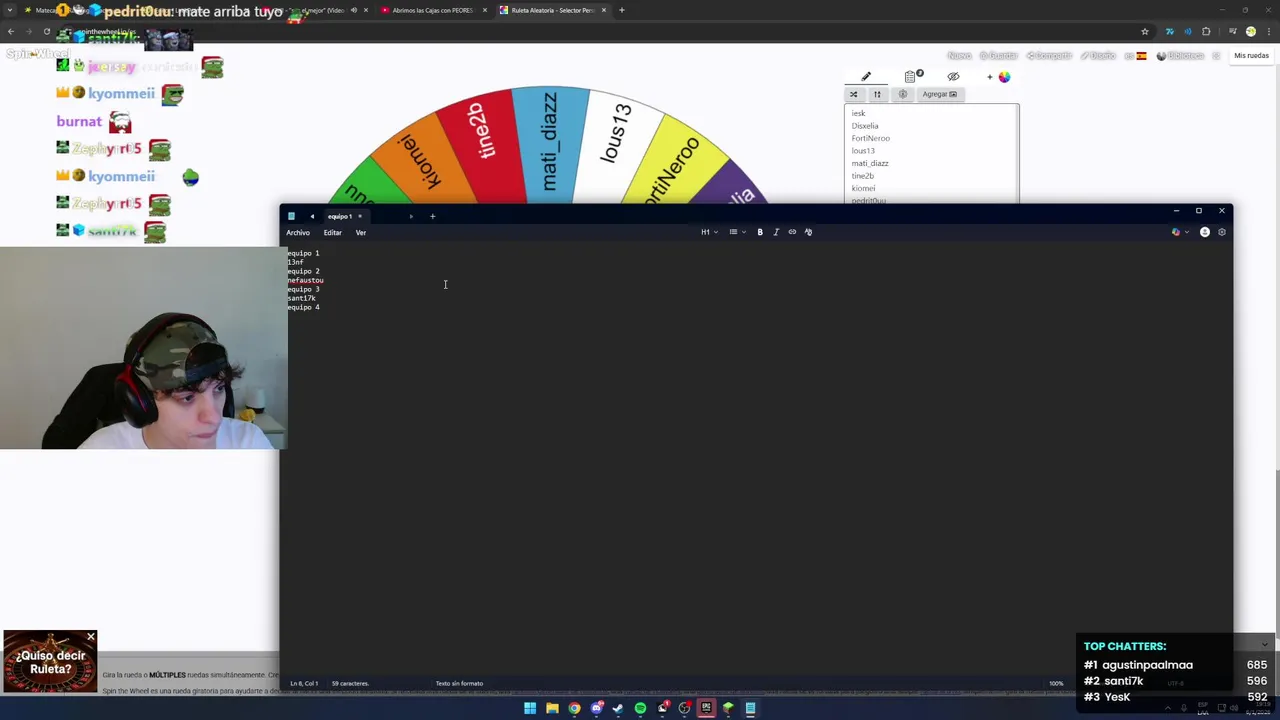
Task: Click Nuevo in the wheel site header
Action: 959,56
